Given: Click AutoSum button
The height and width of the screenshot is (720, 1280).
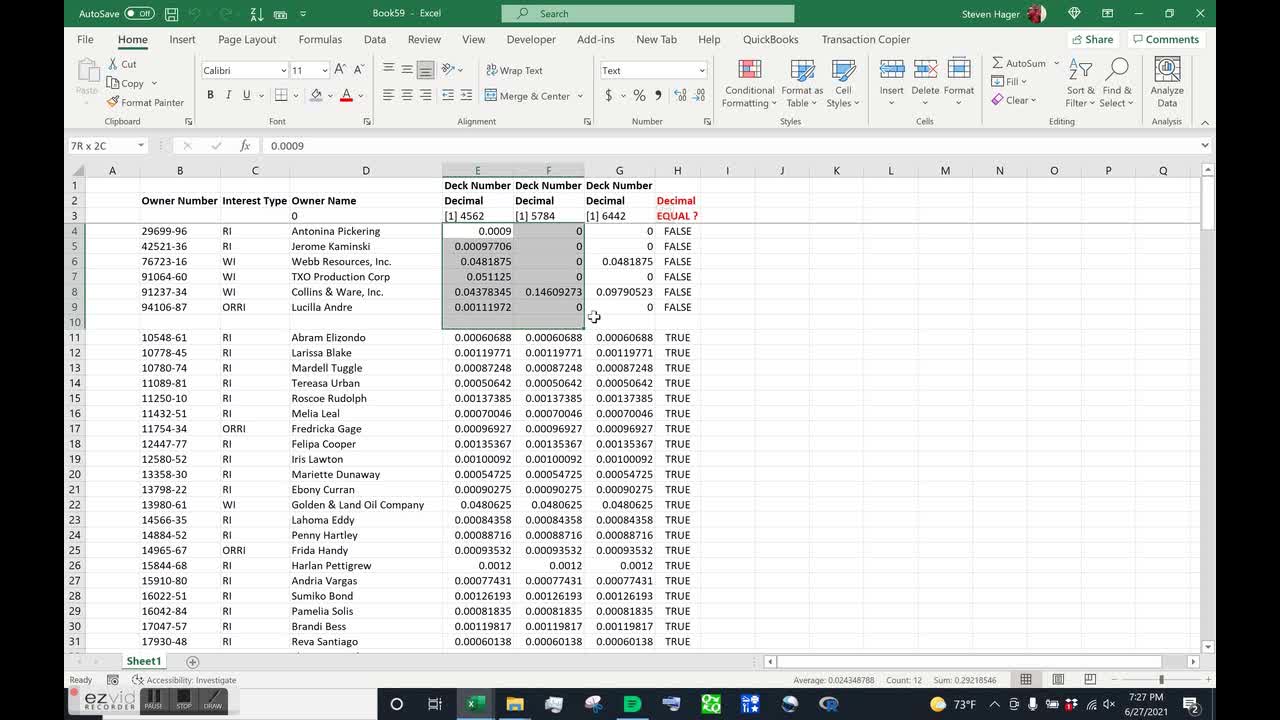Looking at the screenshot, I should [1019, 63].
